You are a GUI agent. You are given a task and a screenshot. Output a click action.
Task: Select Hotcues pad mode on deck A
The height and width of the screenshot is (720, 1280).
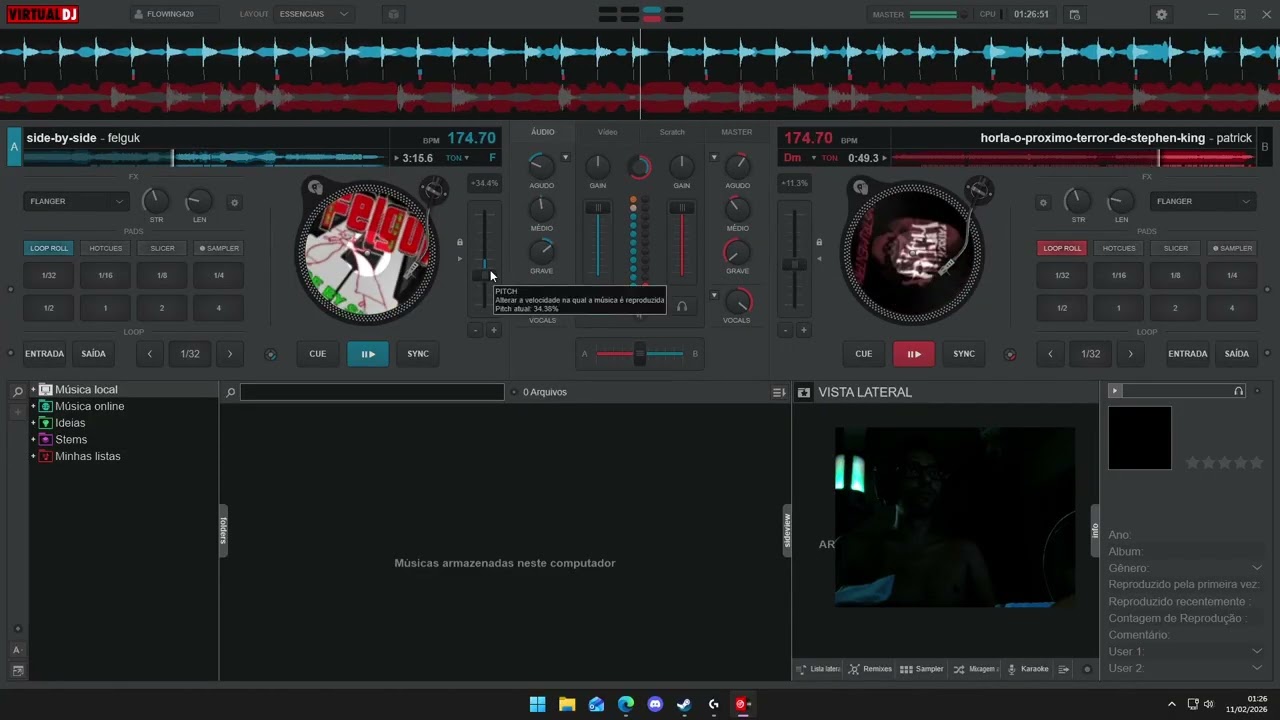[106, 248]
